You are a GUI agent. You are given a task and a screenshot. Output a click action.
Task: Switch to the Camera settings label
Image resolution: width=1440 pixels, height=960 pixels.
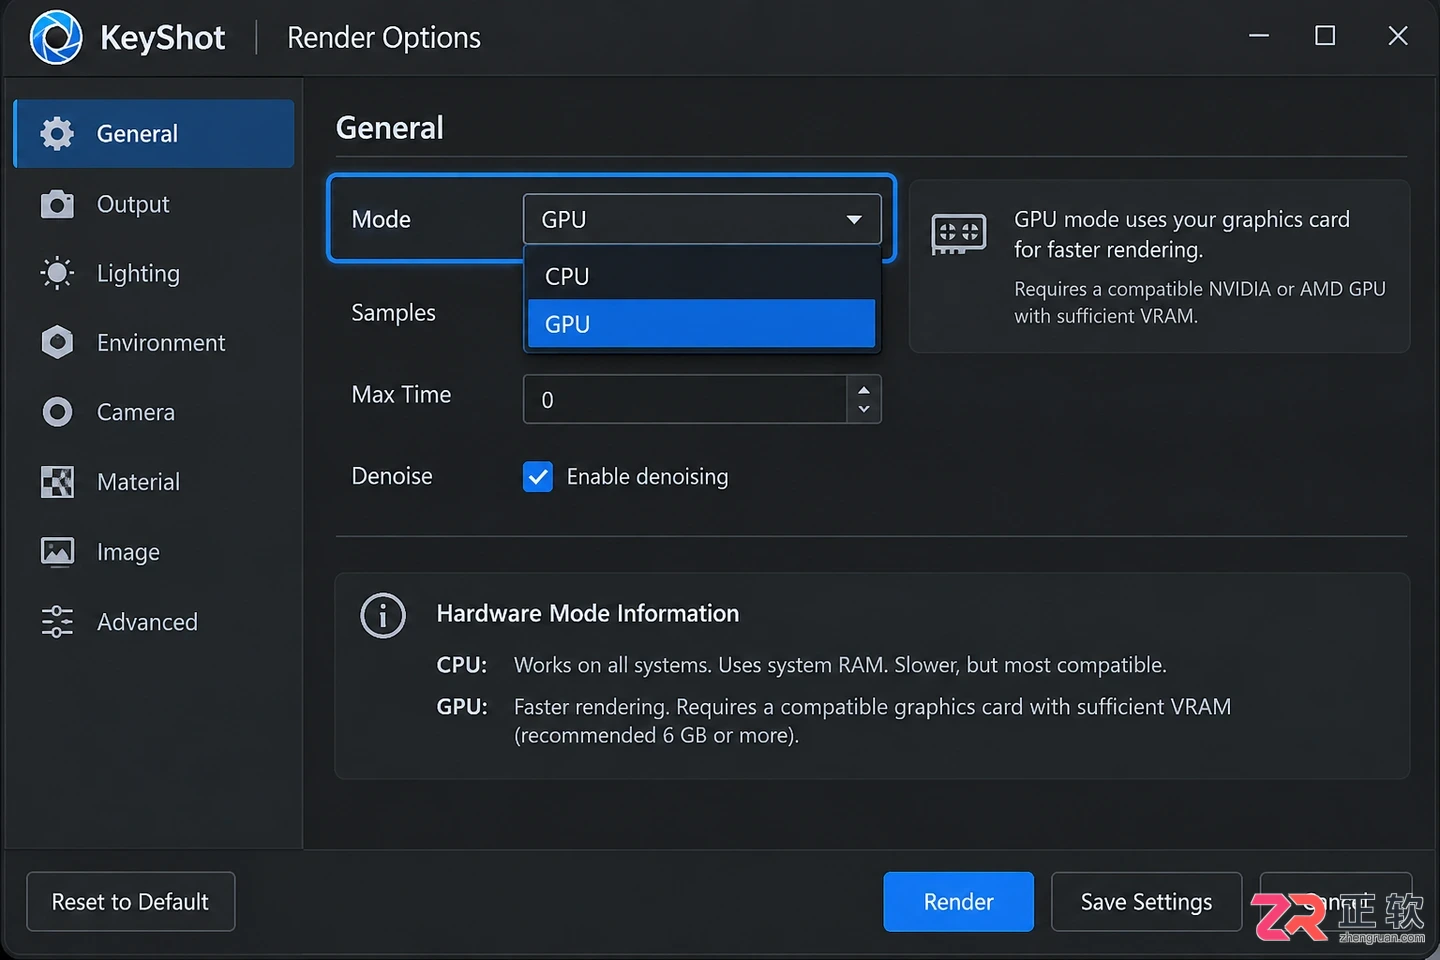(136, 412)
